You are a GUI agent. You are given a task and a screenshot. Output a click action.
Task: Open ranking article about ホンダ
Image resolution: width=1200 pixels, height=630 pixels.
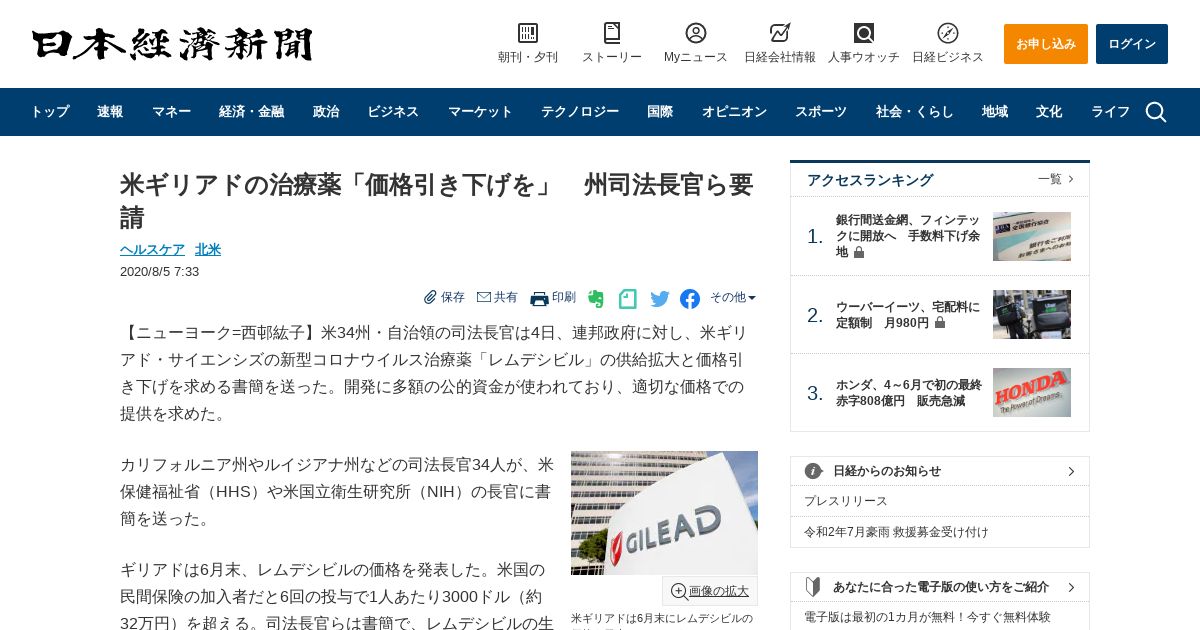[x=908, y=393]
